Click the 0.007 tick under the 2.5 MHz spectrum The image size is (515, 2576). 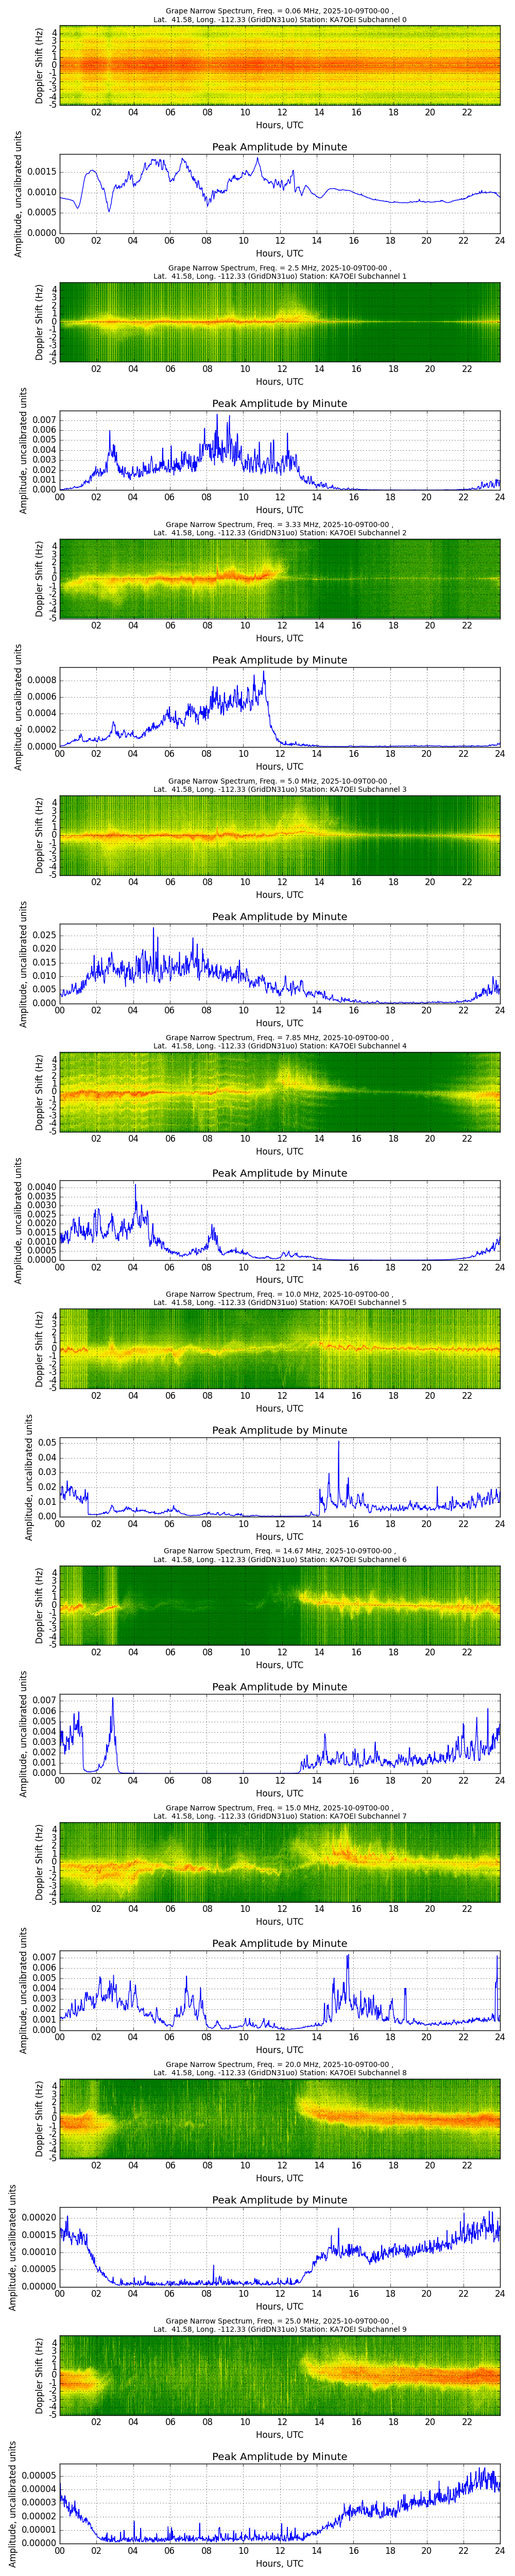[x=45, y=420]
